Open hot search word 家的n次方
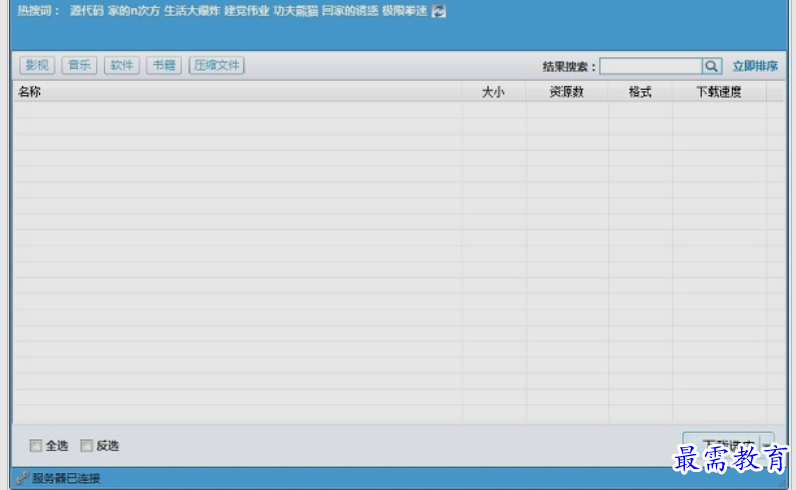796x490 pixels. pyautogui.click(x=134, y=11)
